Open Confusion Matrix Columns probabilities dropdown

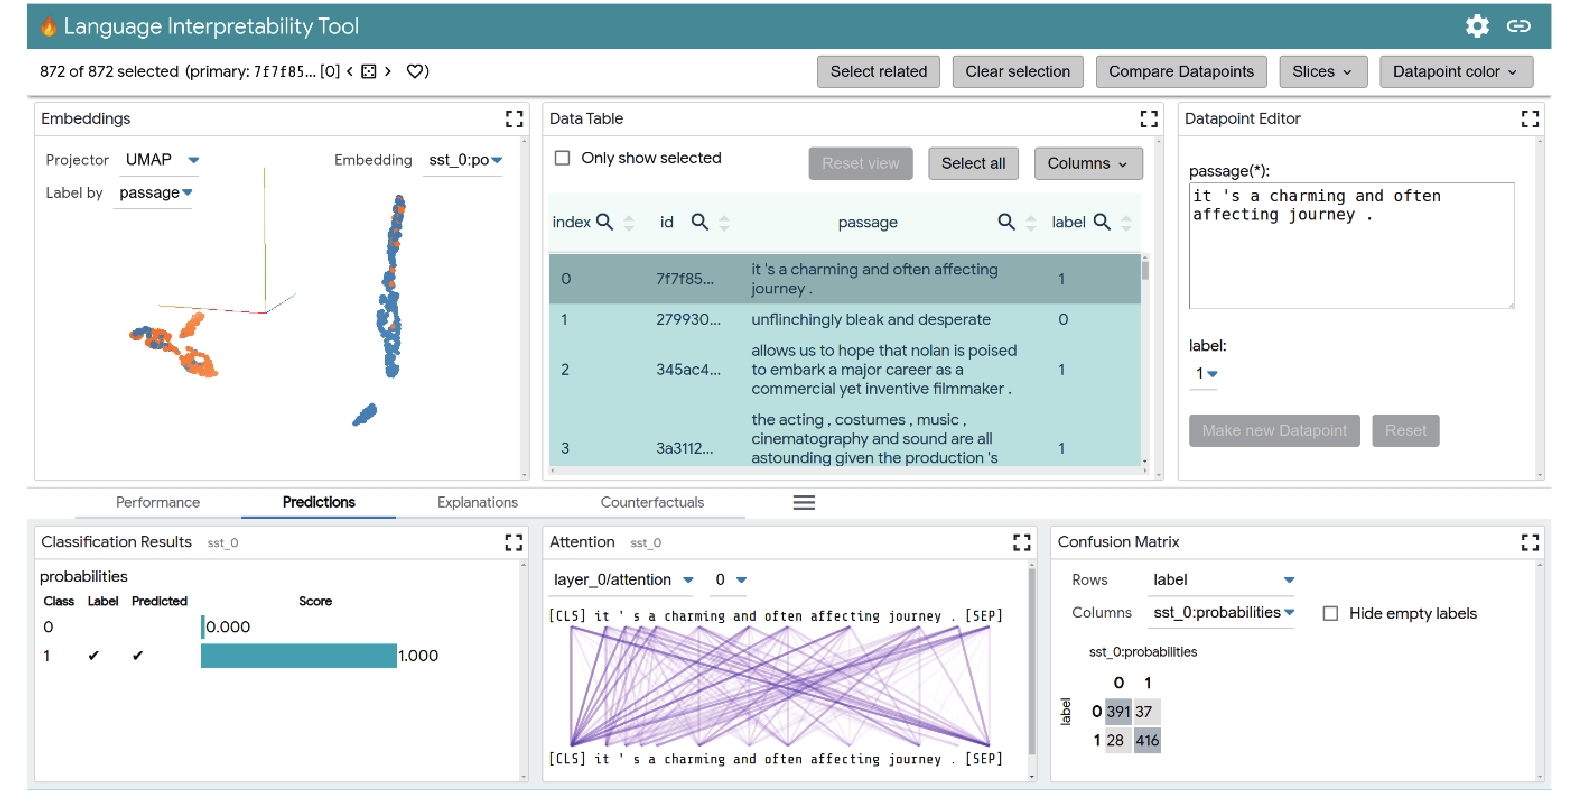pos(1223,613)
